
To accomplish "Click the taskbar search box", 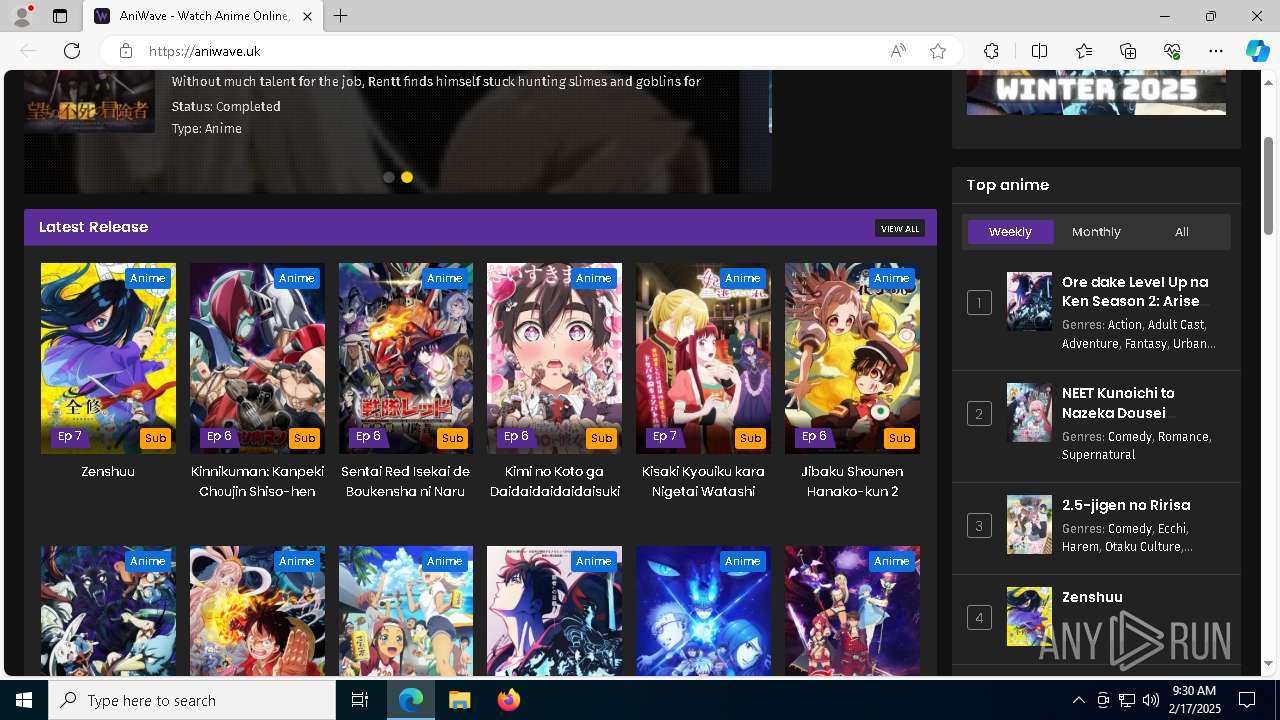I will [192, 700].
